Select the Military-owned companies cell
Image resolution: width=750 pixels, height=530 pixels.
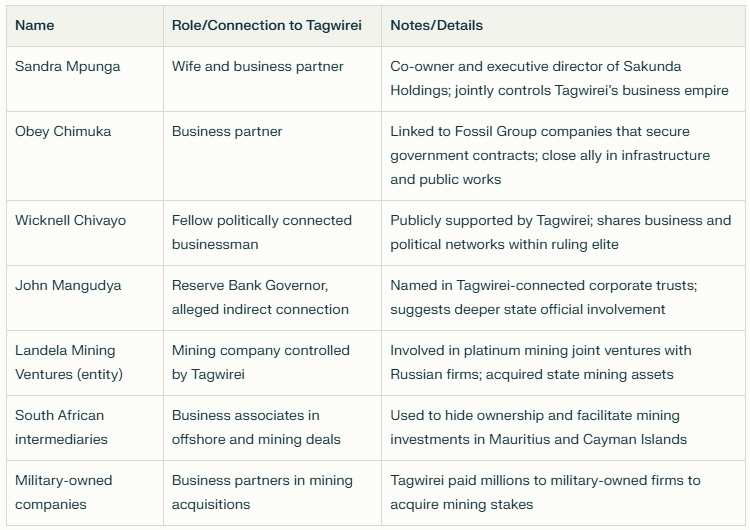(64, 492)
